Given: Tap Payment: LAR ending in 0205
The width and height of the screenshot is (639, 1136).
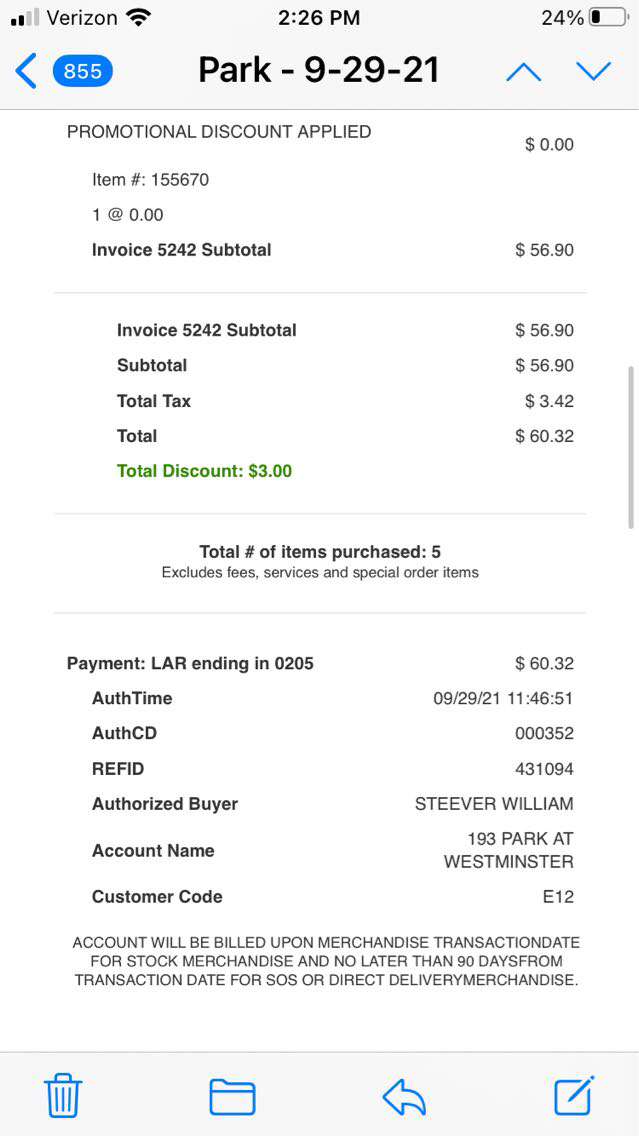Looking at the screenshot, I should tap(190, 663).
